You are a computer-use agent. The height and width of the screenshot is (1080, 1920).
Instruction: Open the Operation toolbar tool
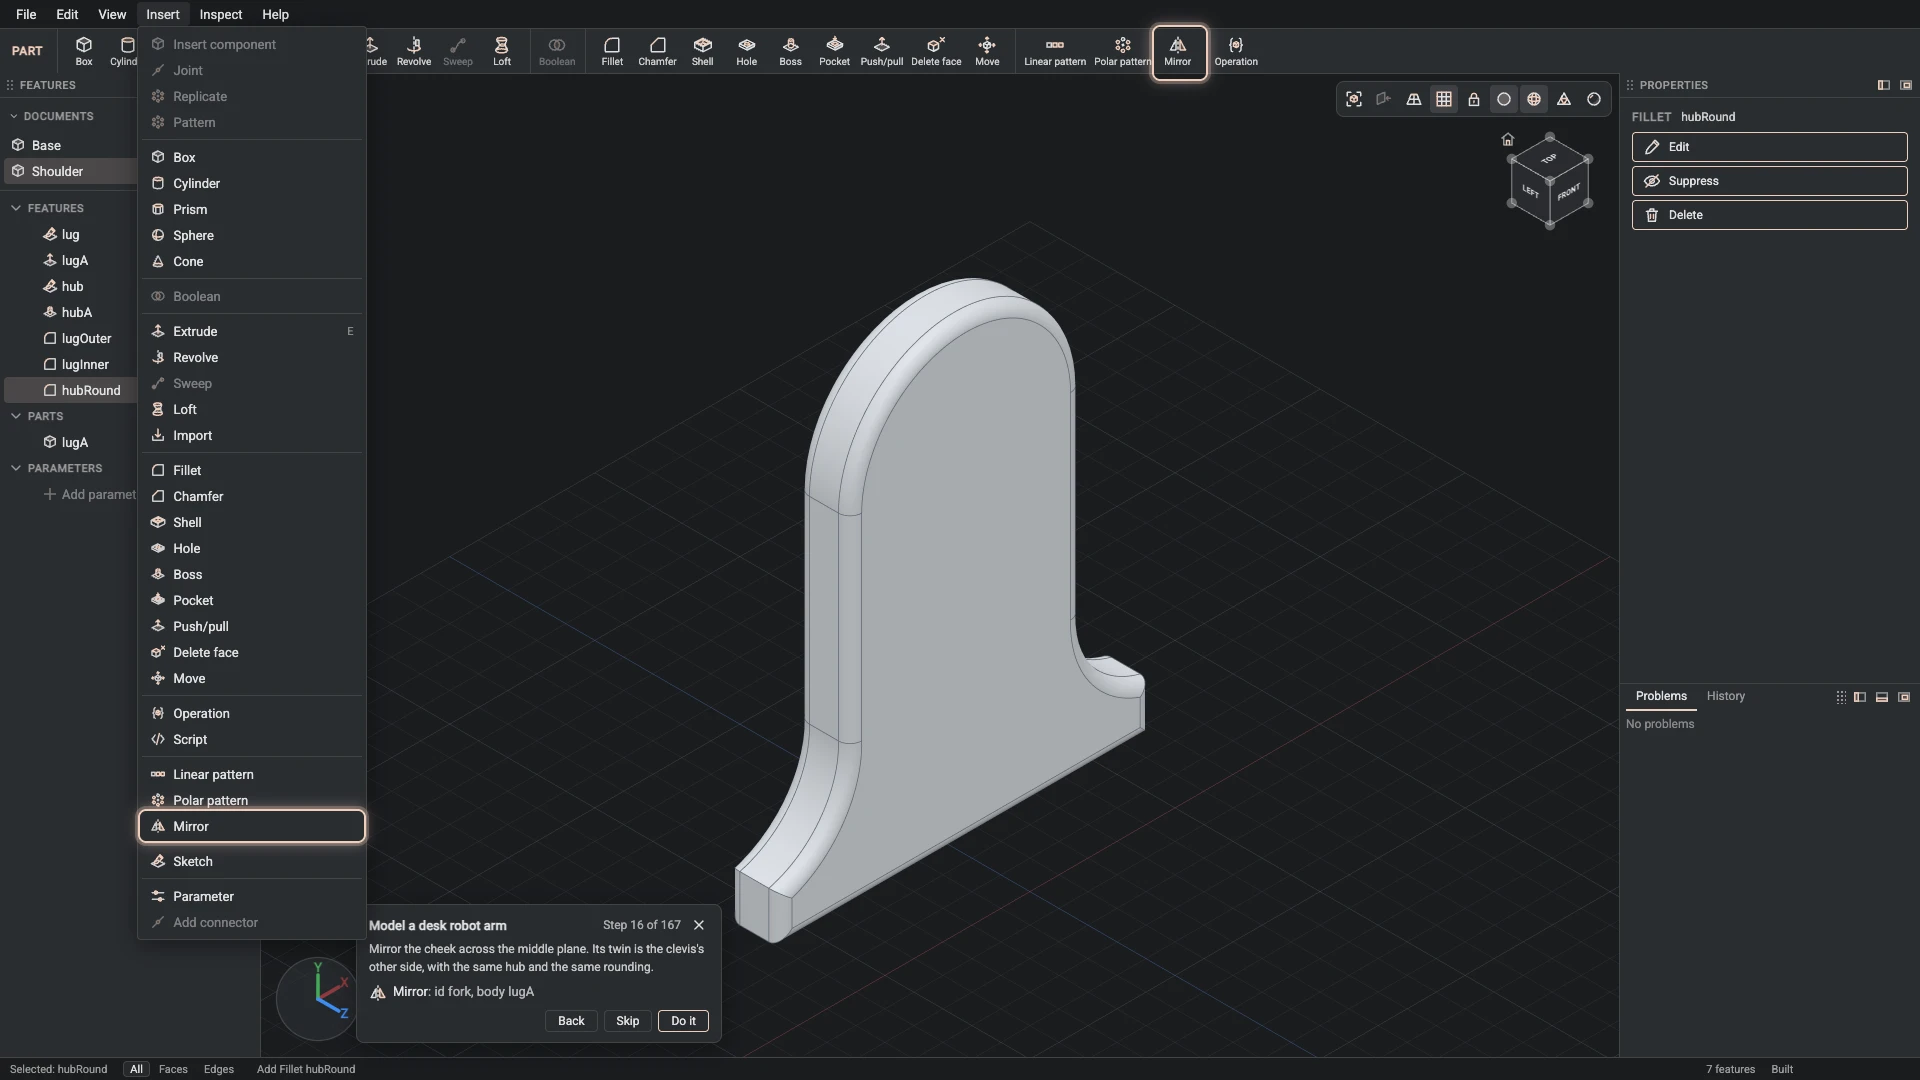pos(1236,52)
